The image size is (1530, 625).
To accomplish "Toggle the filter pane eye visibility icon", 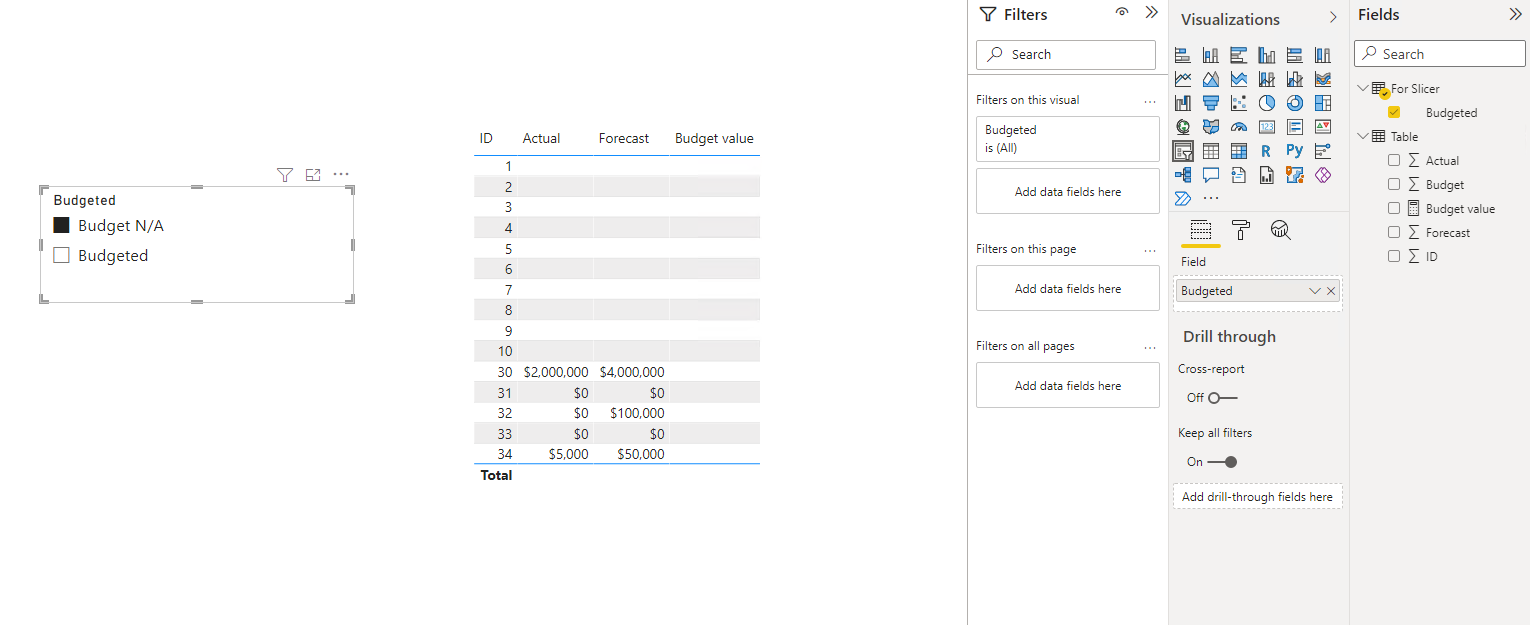I will coord(1122,13).
